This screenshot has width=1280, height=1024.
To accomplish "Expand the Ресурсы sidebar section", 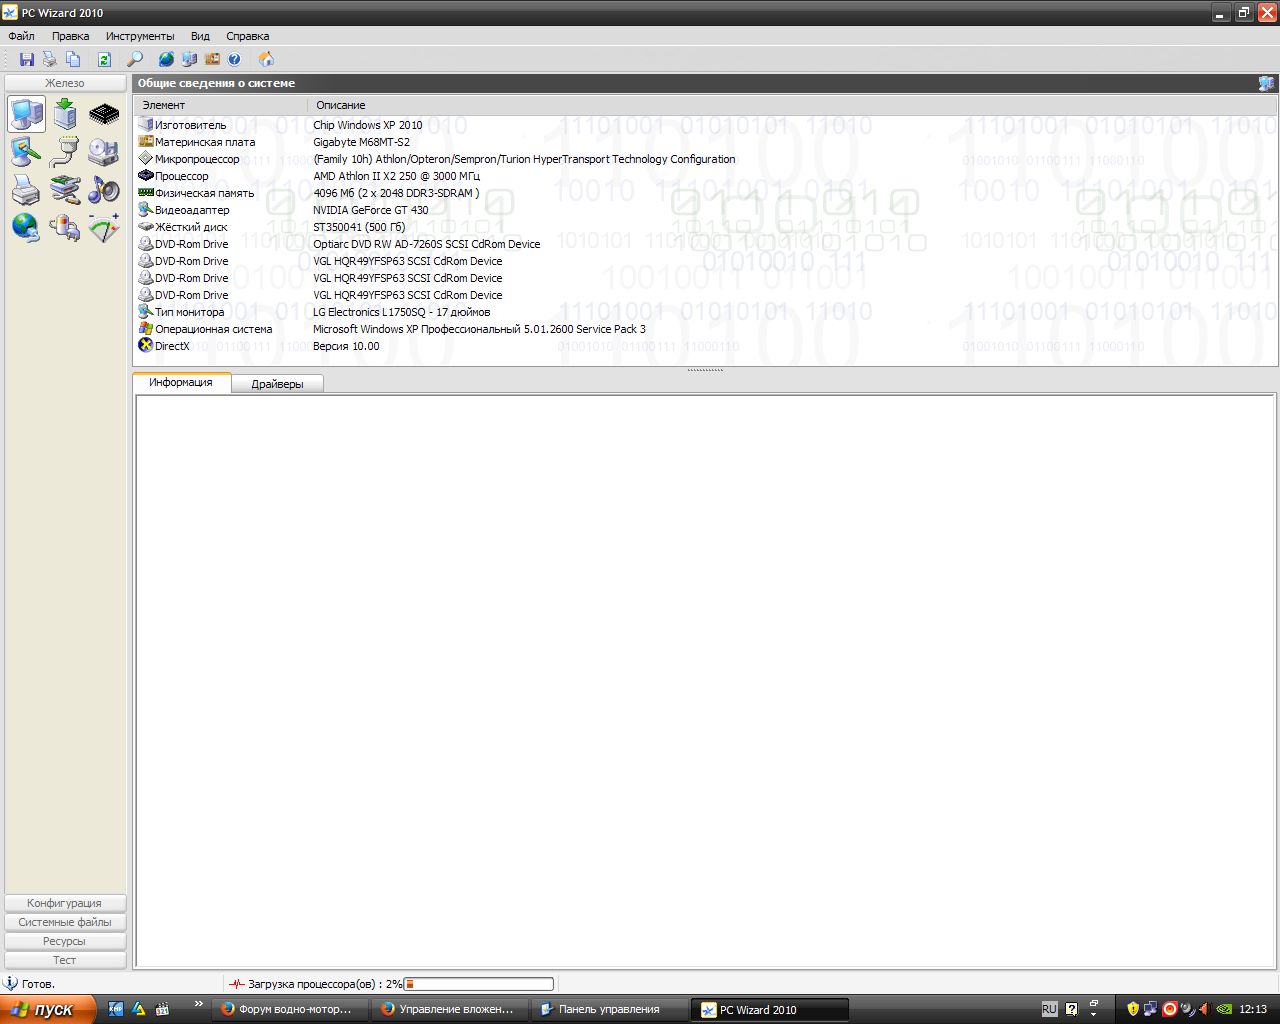I will 65,941.
